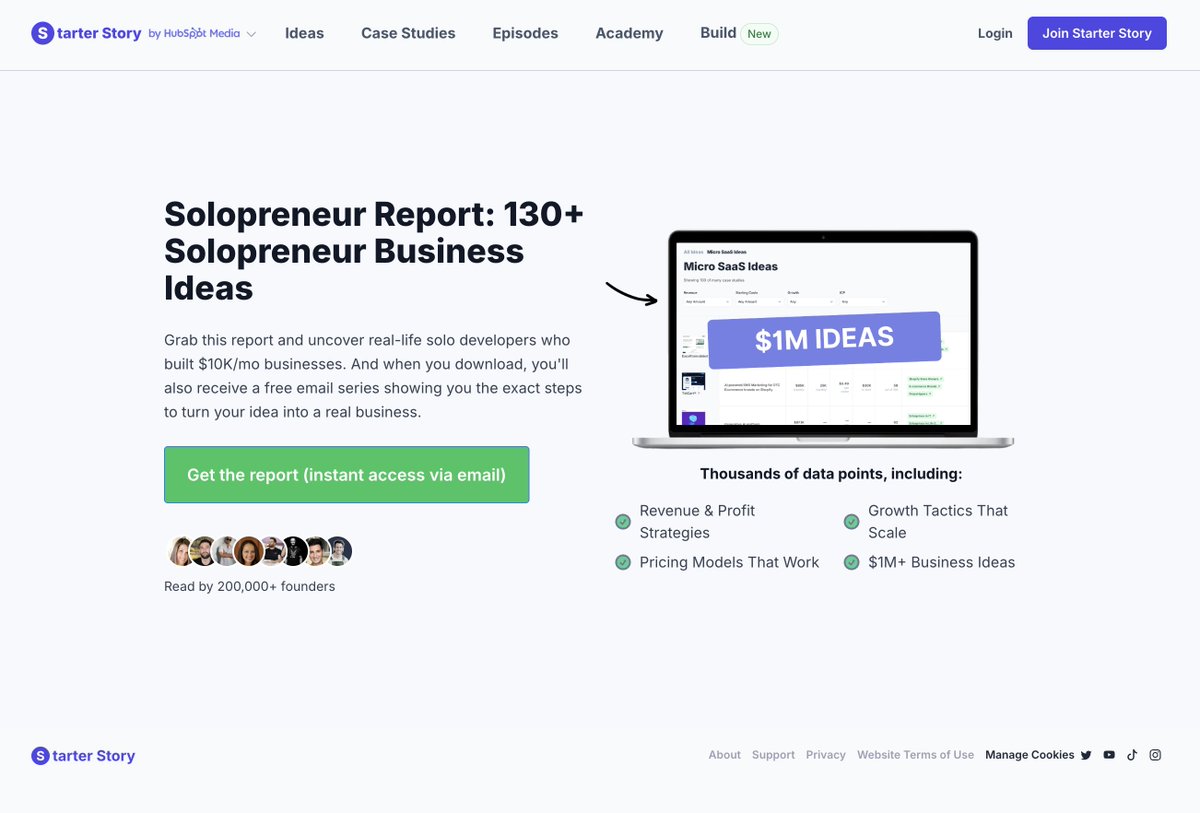Image resolution: width=1200 pixels, height=813 pixels.
Task: Click Manage Cookies in the footer
Action: (x=1030, y=755)
